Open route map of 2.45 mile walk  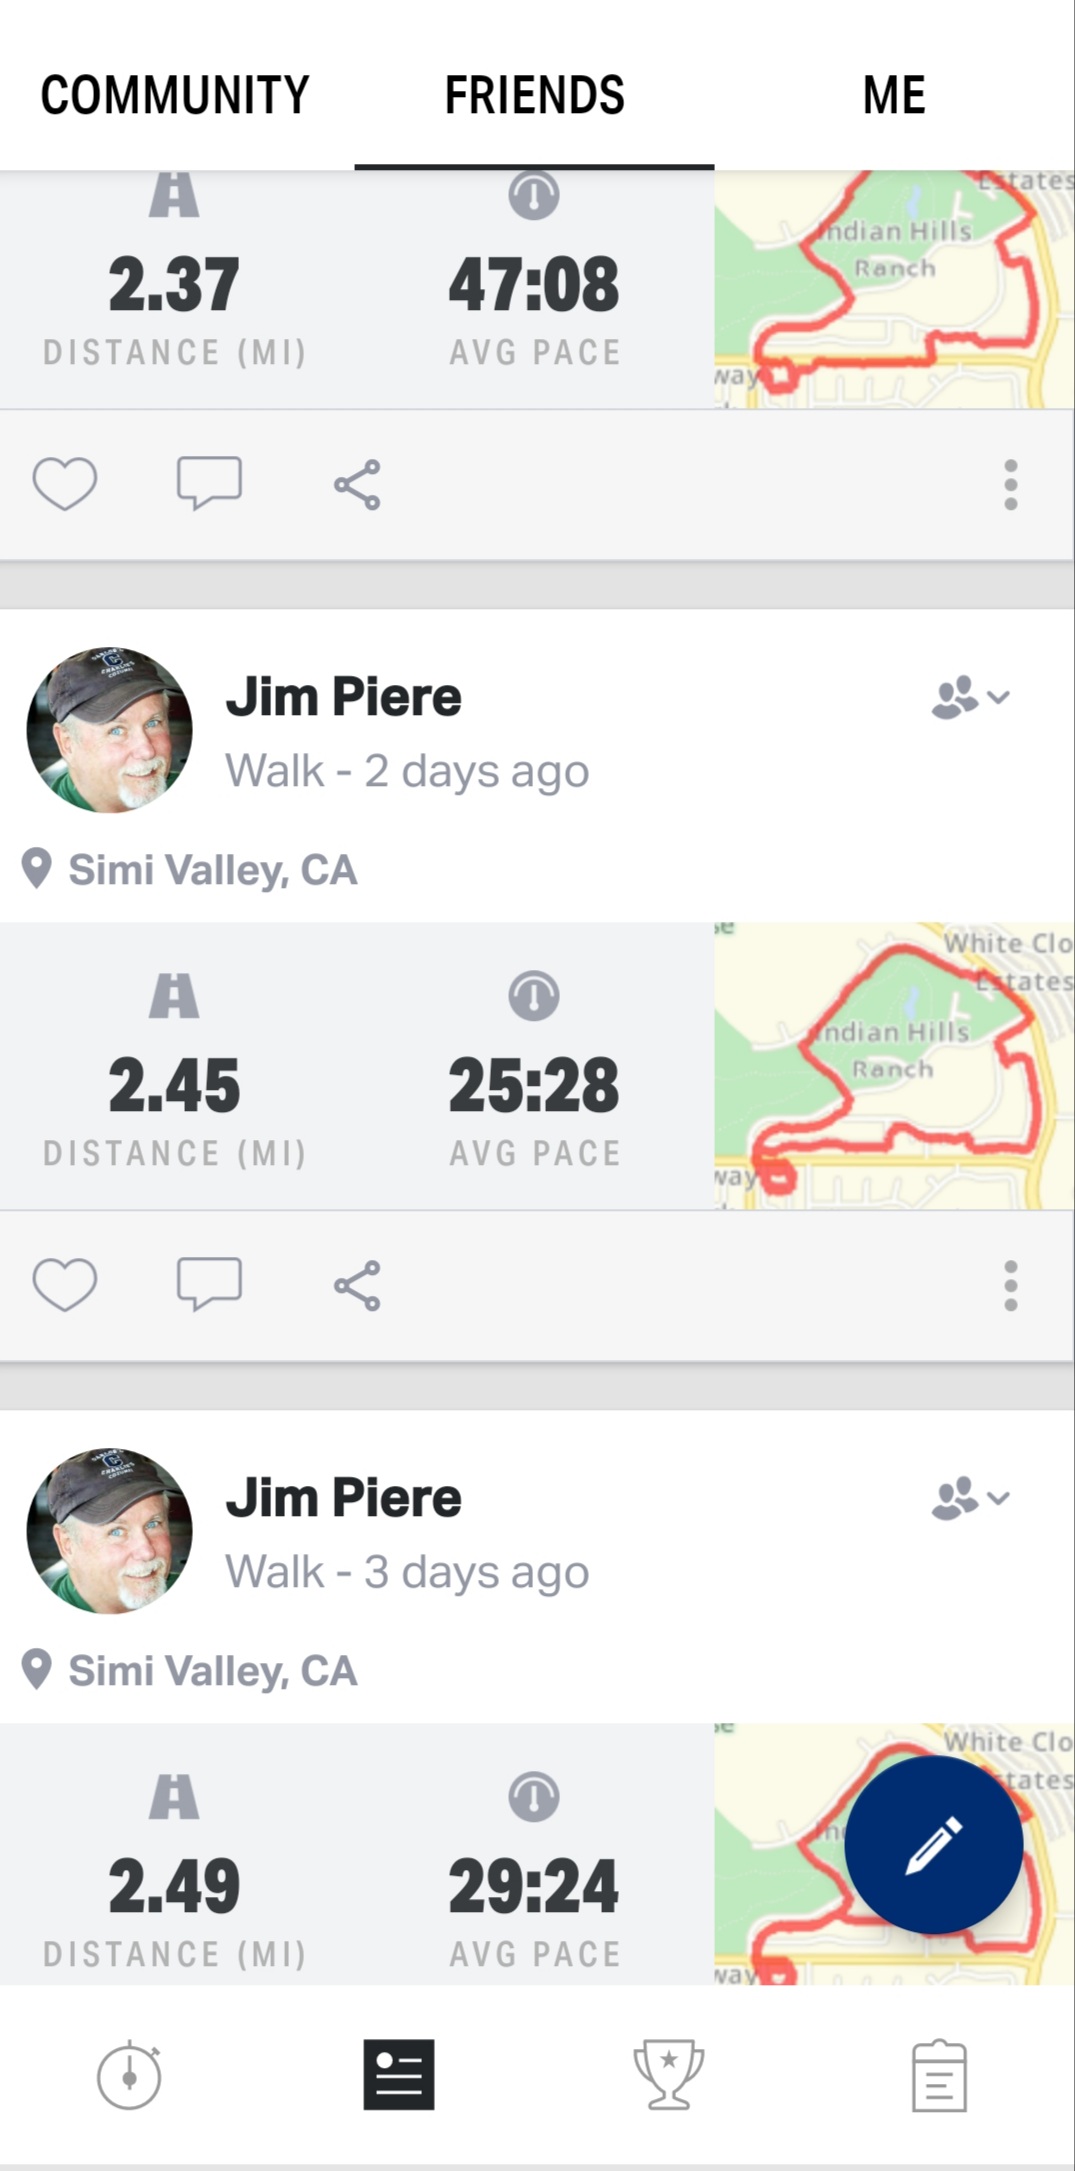click(893, 1066)
